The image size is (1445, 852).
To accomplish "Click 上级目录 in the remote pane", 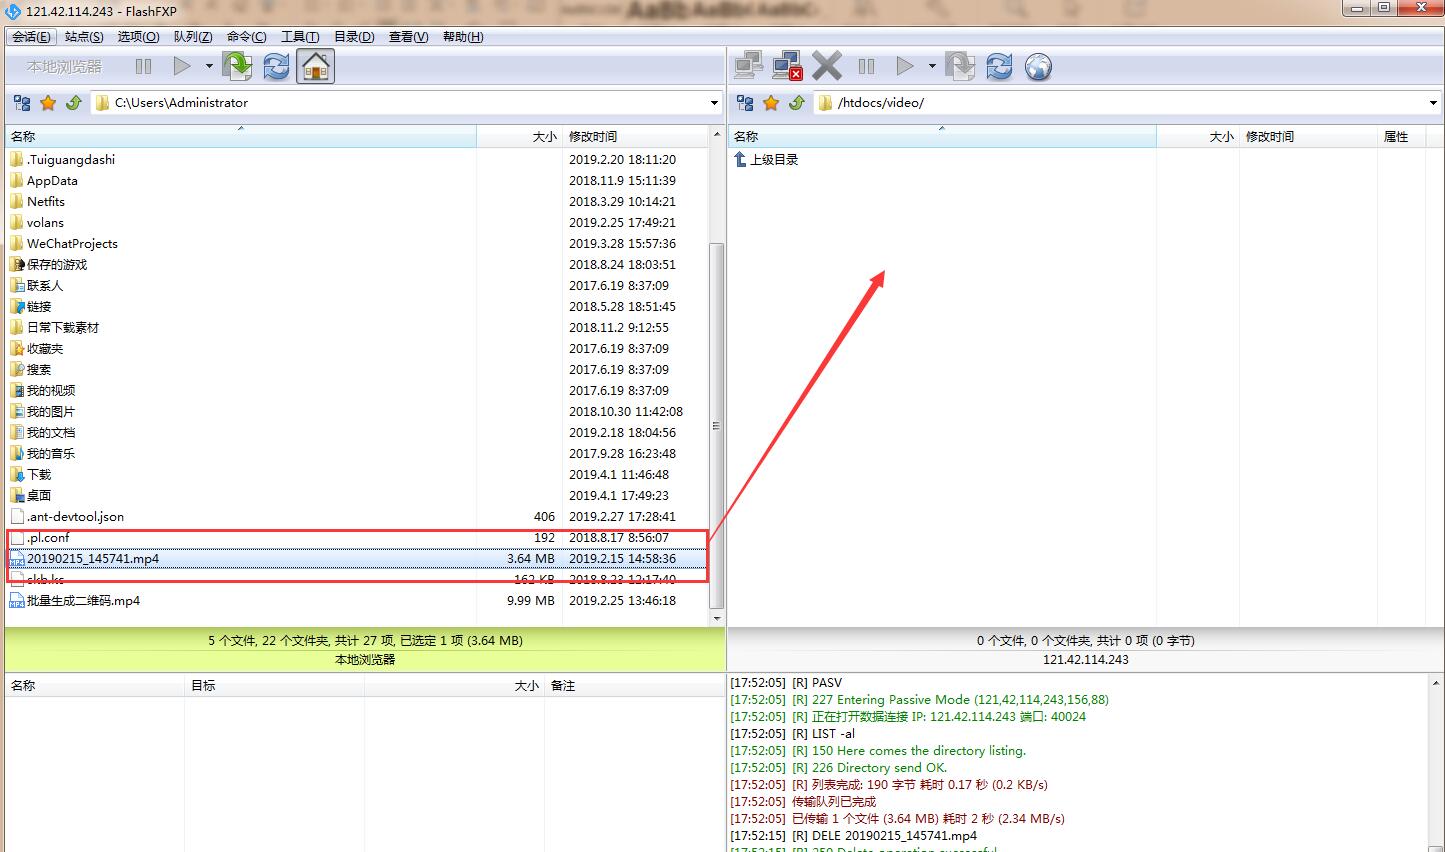I will [773, 160].
